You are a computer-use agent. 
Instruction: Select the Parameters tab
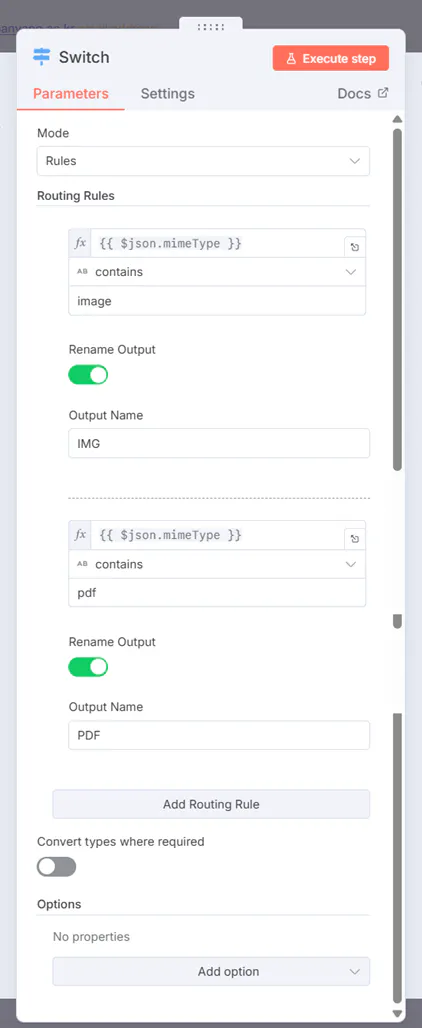click(x=71, y=93)
